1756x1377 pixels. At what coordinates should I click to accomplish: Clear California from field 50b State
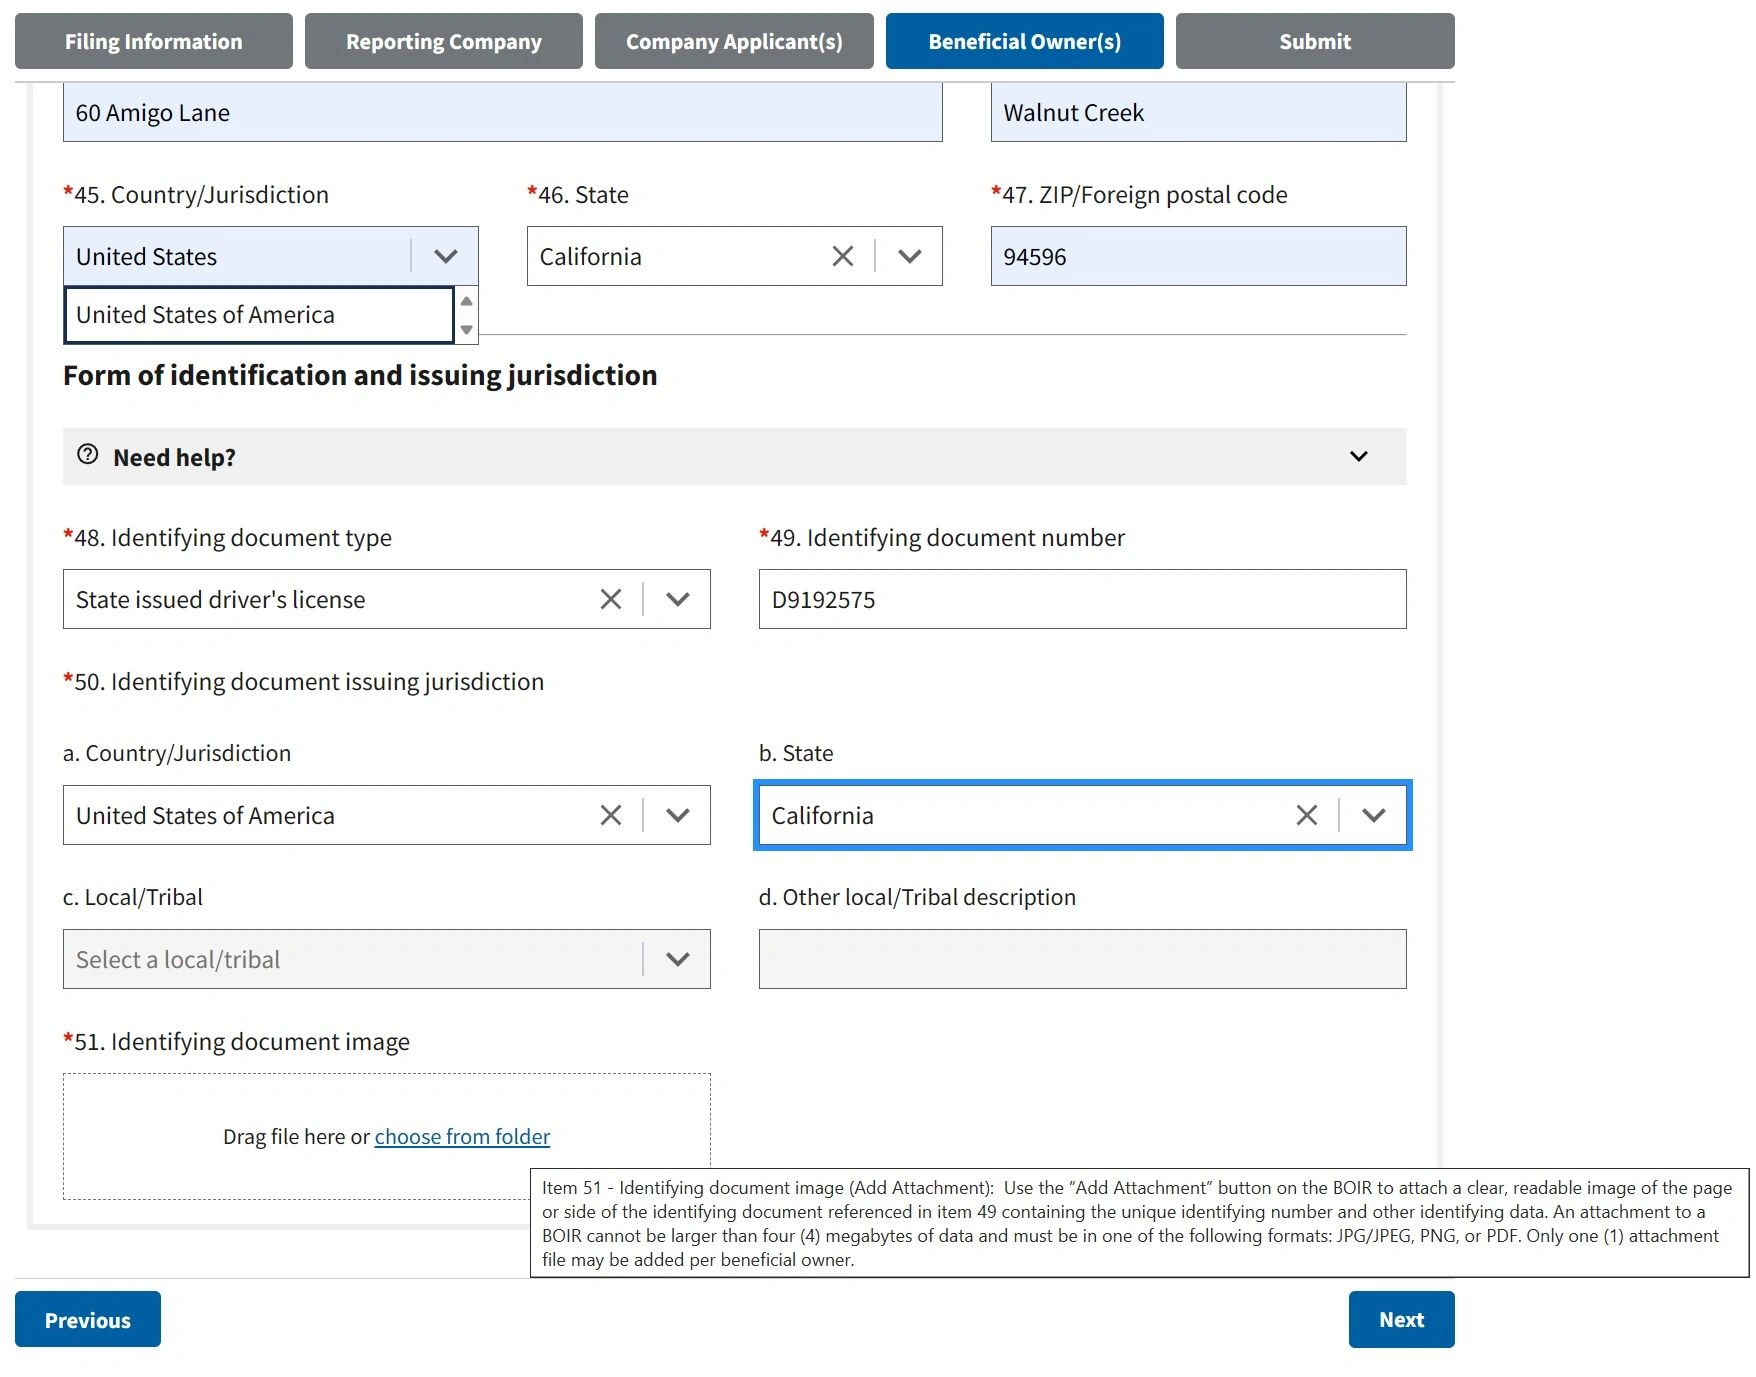click(1306, 815)
